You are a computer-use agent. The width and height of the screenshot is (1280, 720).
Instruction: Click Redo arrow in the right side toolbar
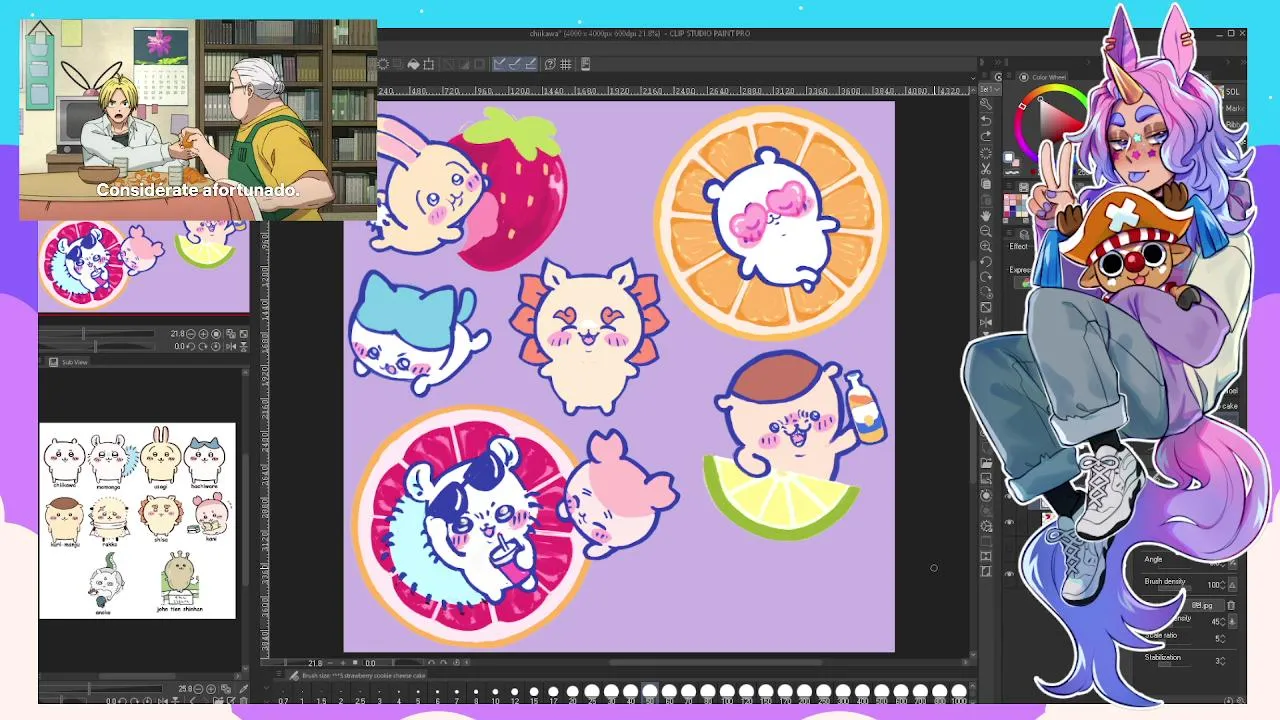point(986,136)
